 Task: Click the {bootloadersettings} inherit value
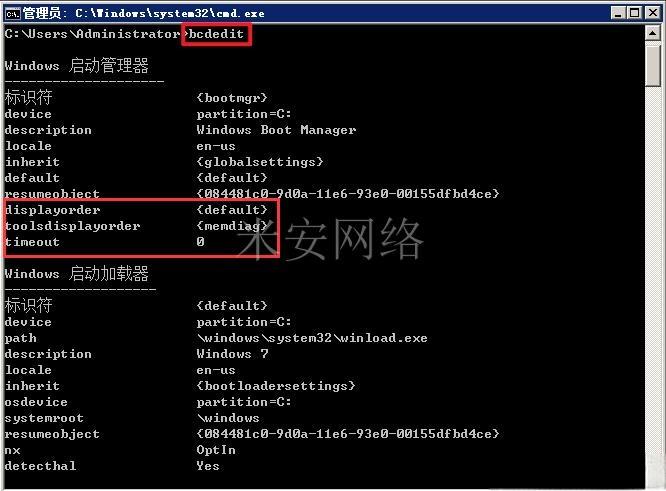[x=276, y=386]
